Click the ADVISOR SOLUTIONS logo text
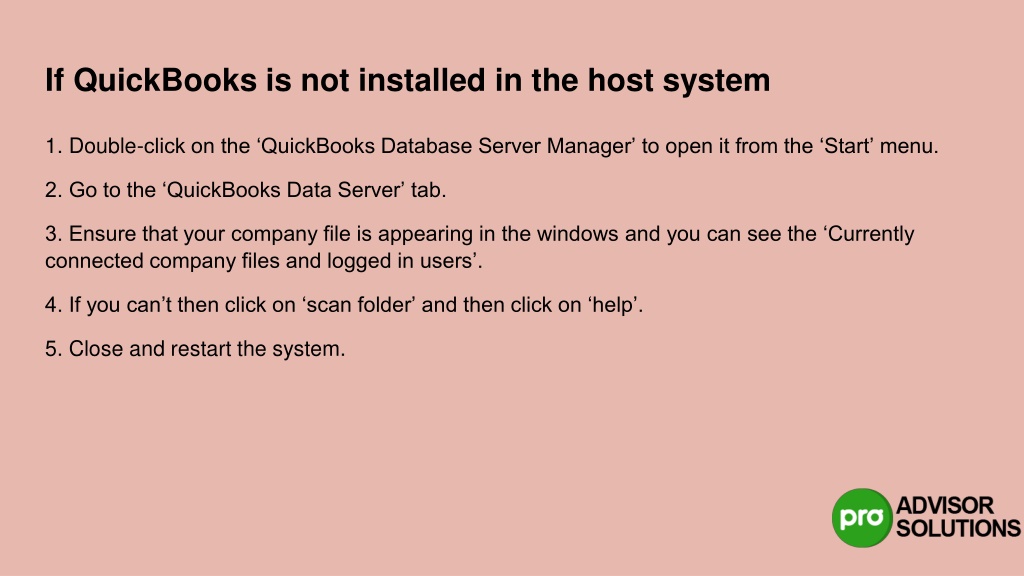The height and width of the screenshot is (576, 1024). pos(957,517)
